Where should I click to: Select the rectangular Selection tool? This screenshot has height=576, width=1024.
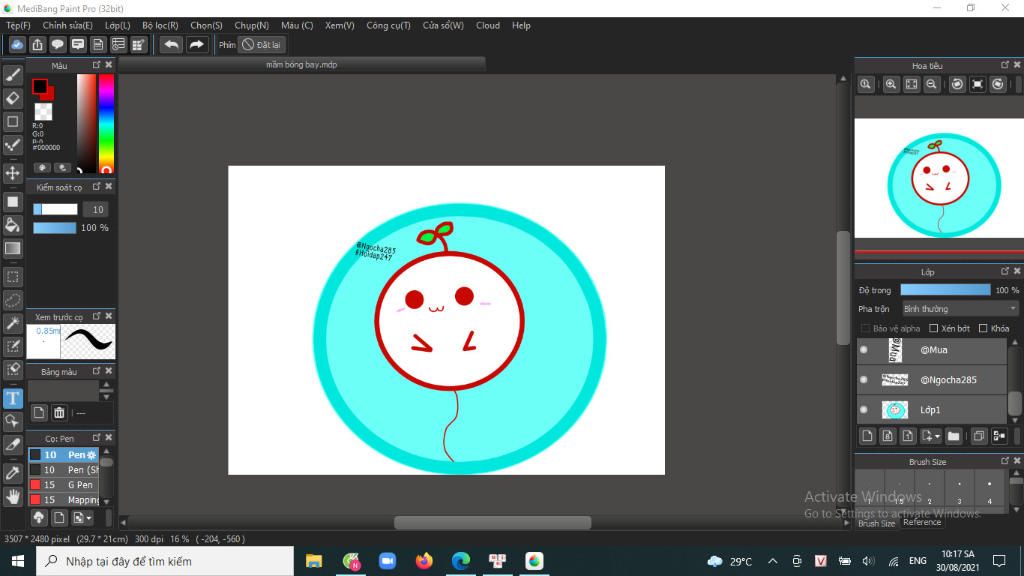[x=12, y=277]
